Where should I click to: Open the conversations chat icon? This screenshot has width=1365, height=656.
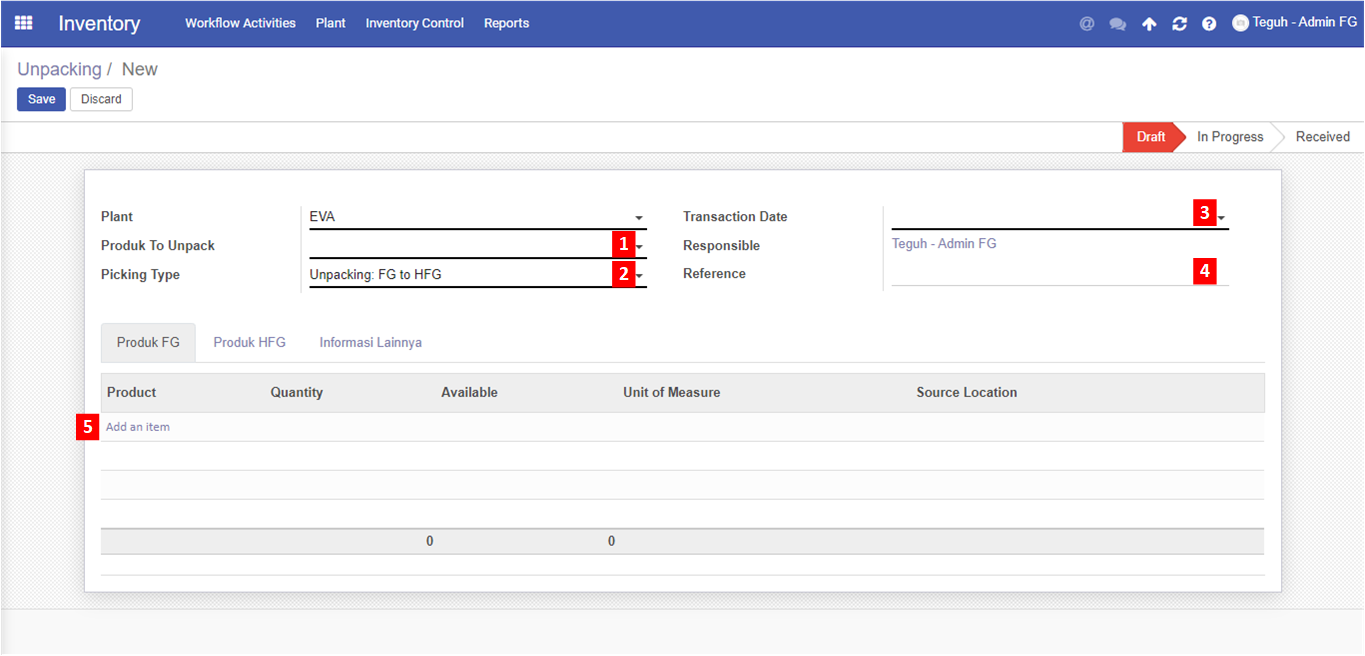[1118, 24]
